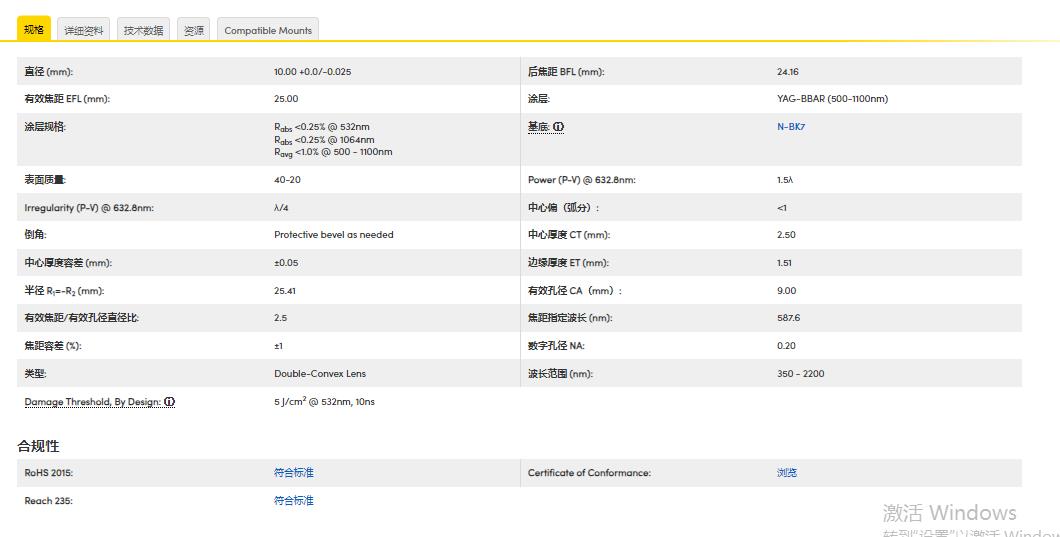Click the focal tolerance value ±1

(x=278, y=346)
